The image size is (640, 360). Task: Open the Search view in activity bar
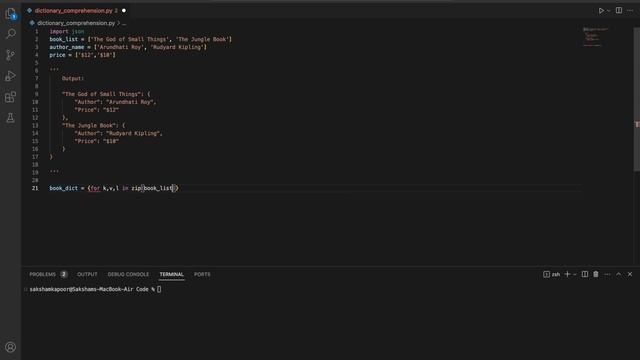(11, 33)
